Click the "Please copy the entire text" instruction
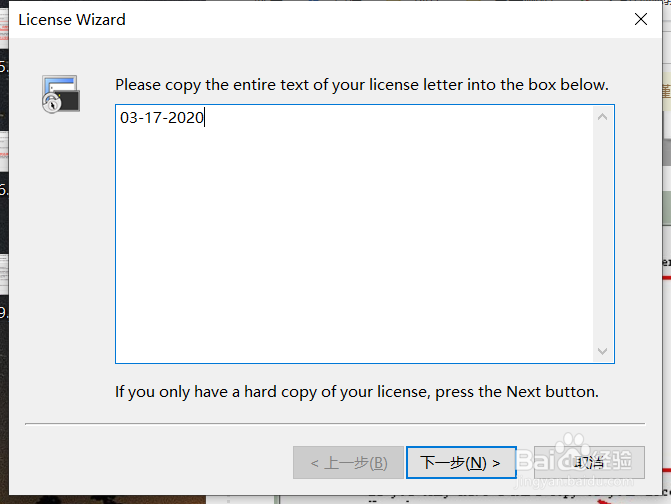Viewport: 671px width, 504px height. click(x=362, y=85)
